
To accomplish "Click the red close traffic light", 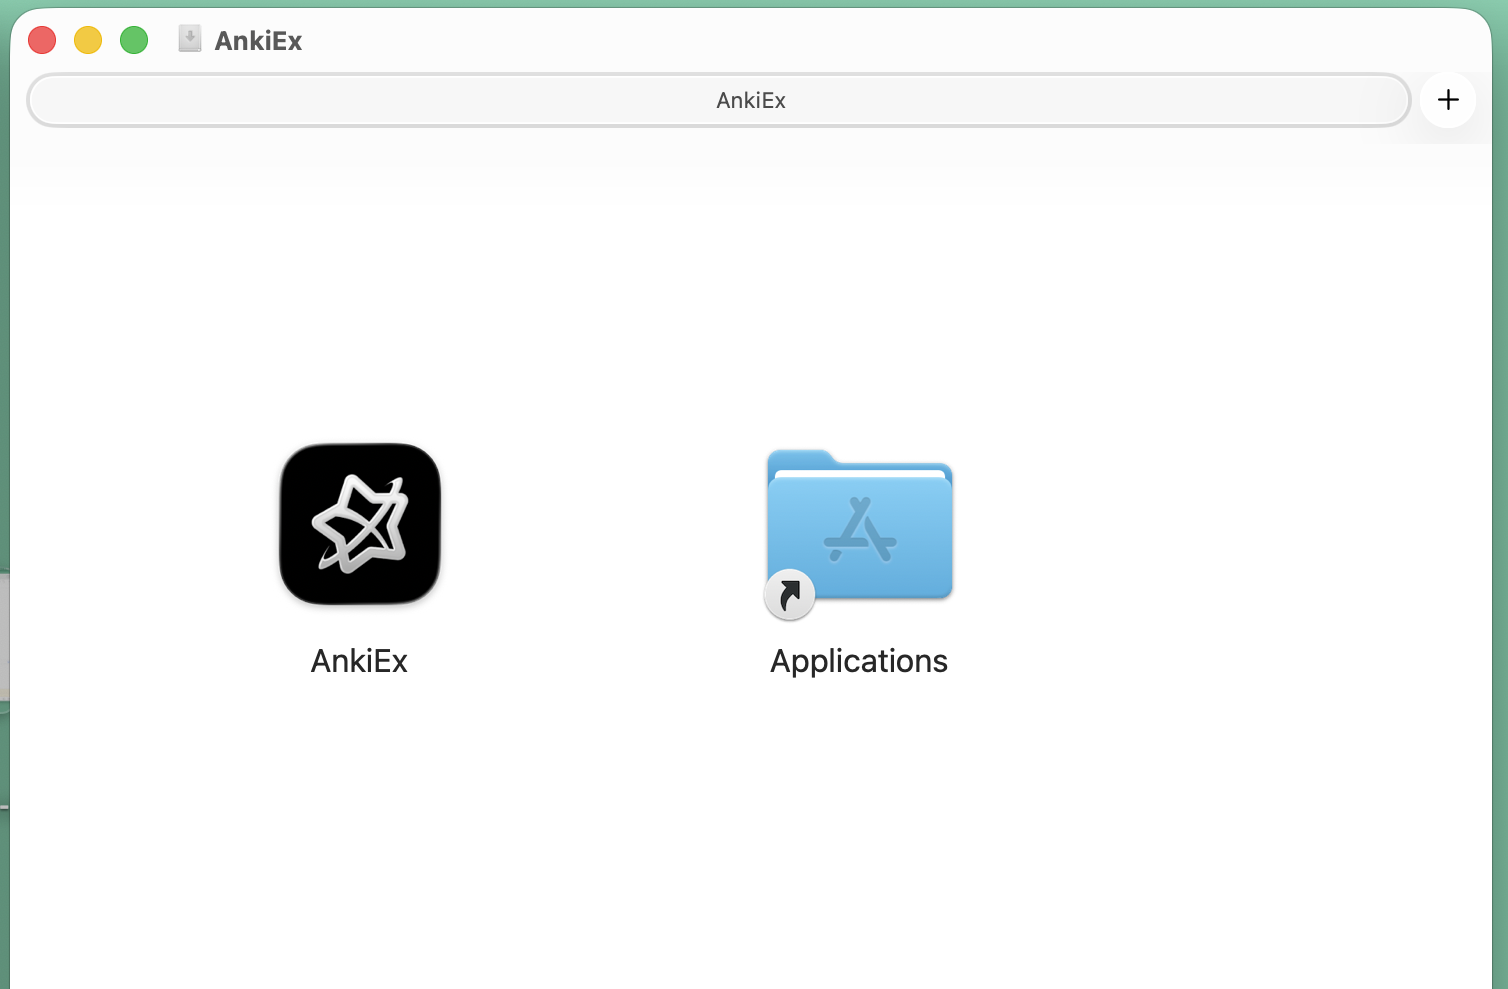I will (41, 39).
